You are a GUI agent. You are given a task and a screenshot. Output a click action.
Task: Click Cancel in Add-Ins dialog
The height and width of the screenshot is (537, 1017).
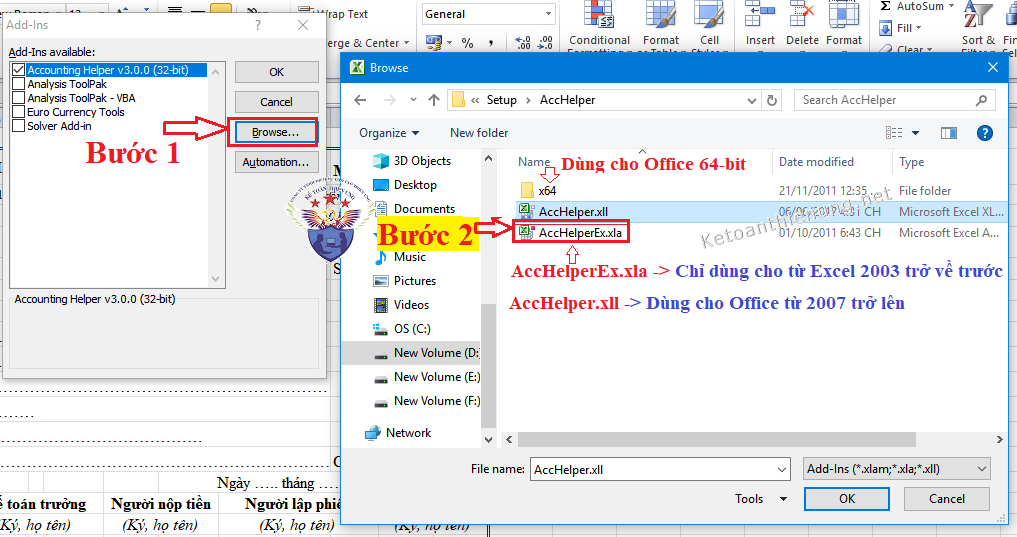click(276, 102)
